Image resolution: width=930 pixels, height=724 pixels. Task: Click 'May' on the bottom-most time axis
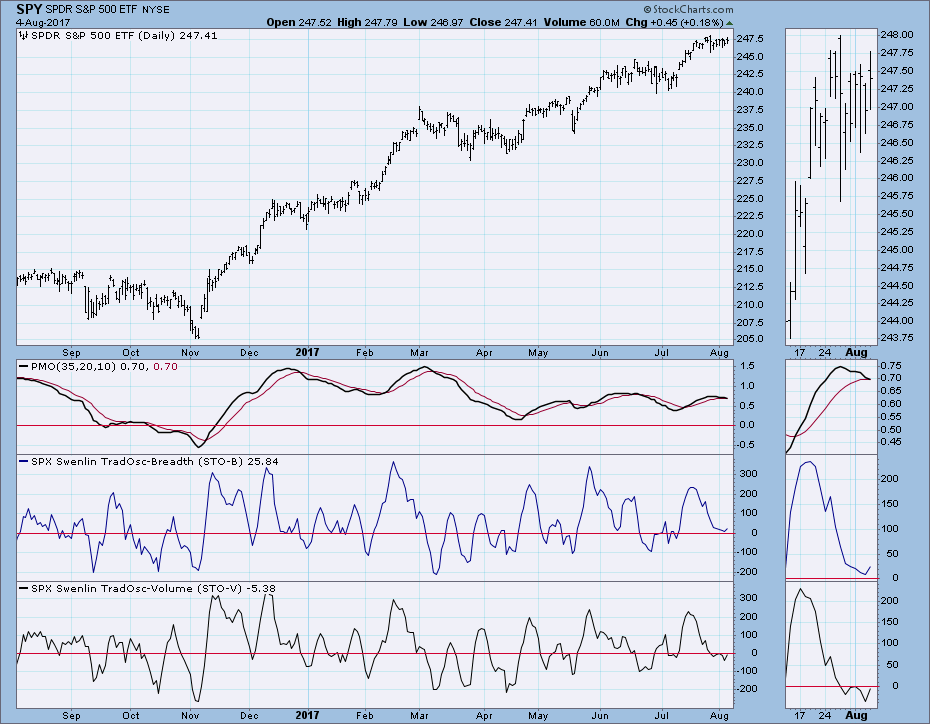point(538,716)
